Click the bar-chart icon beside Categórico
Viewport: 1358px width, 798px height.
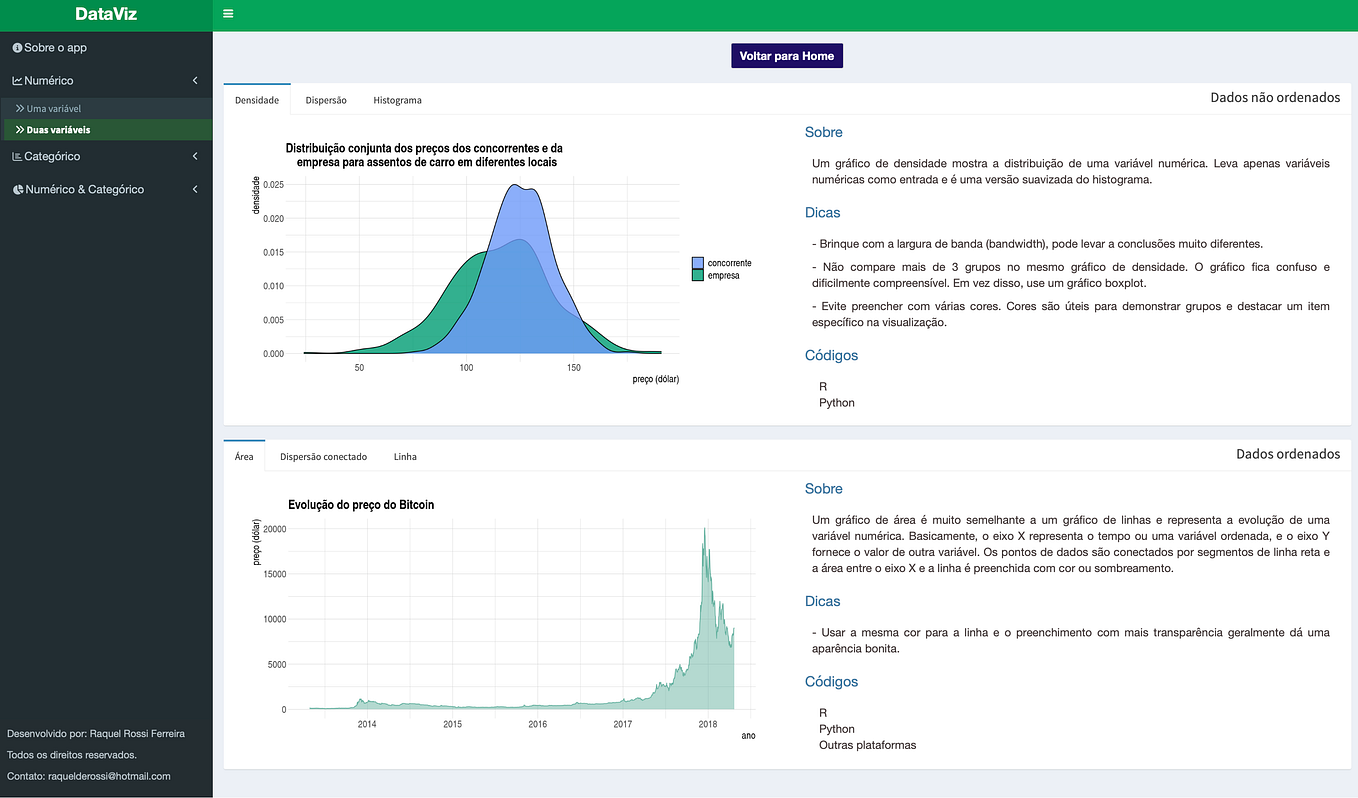[16, 156]
